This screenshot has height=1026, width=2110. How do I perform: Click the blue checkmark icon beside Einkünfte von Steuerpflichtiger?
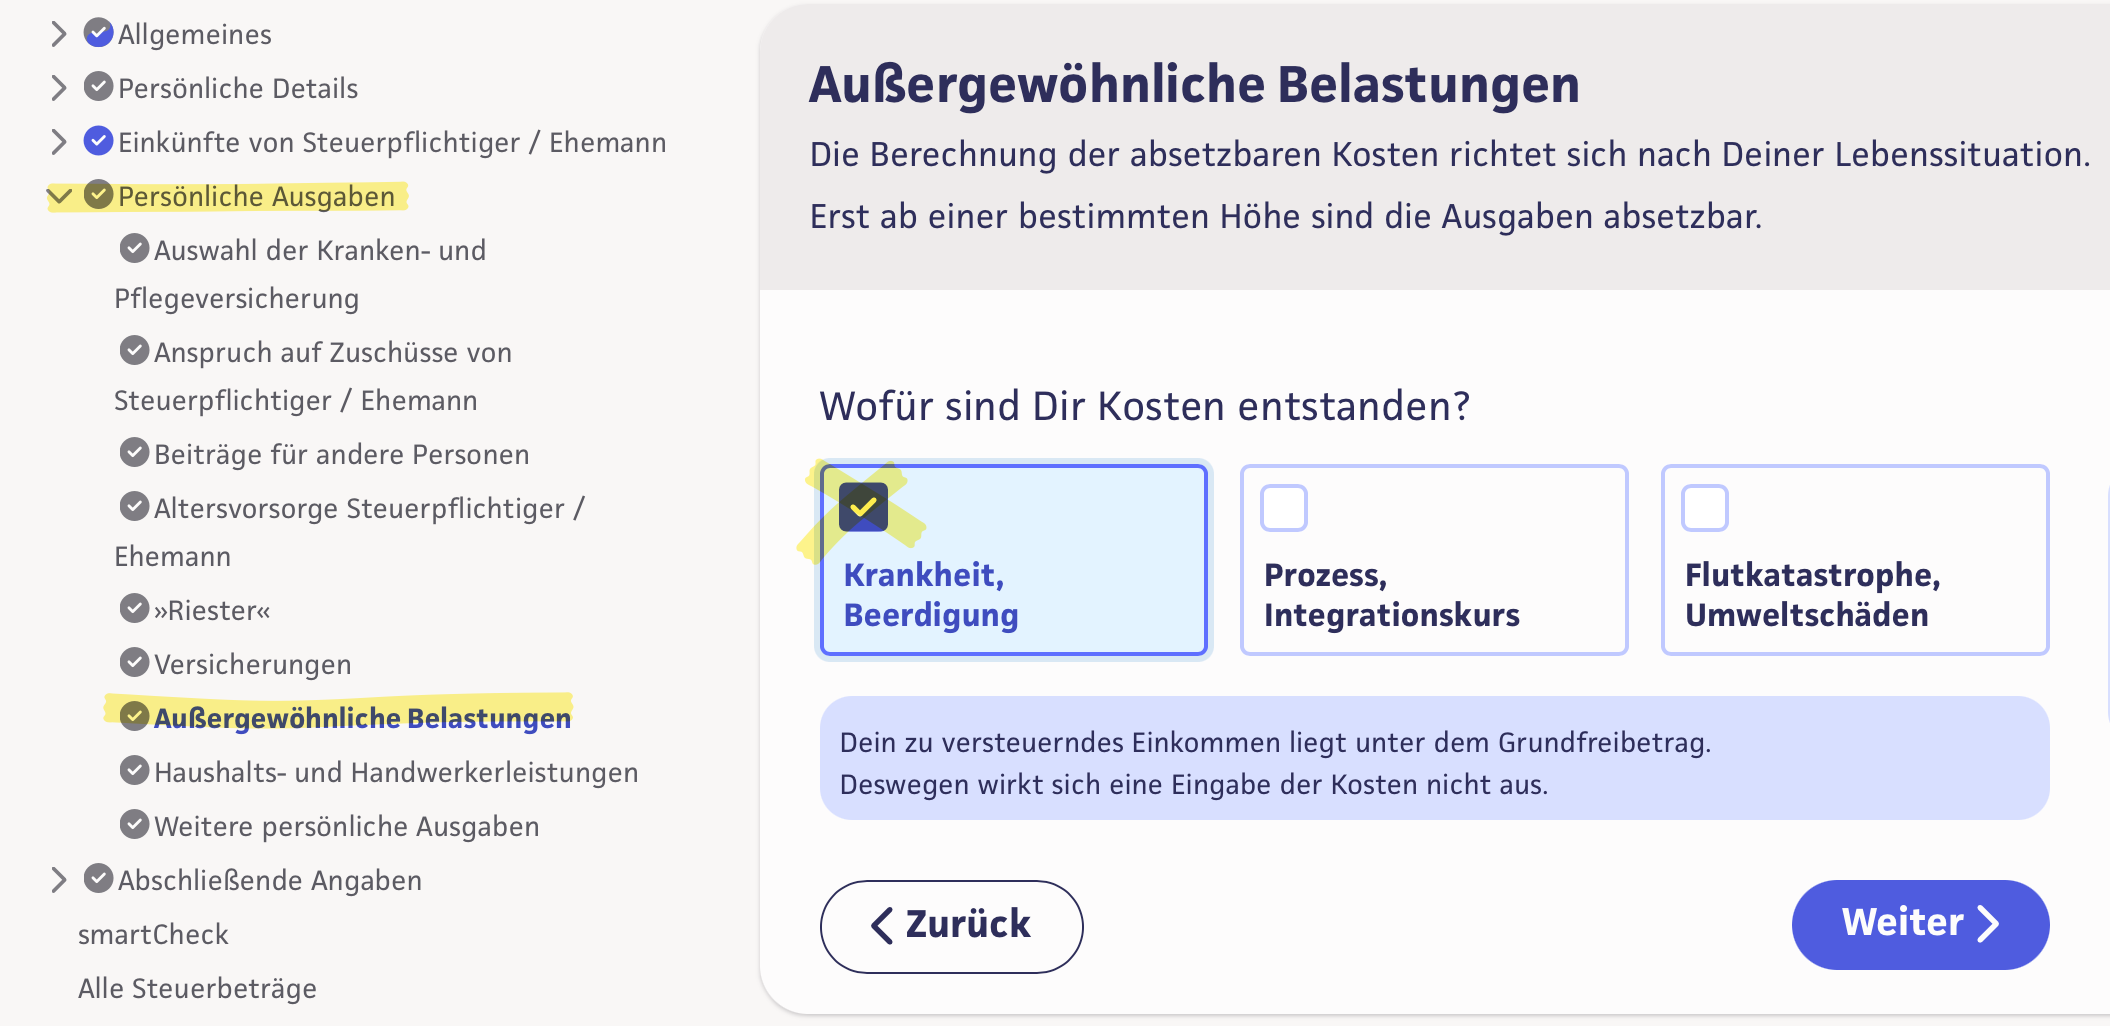click(98, 141)
